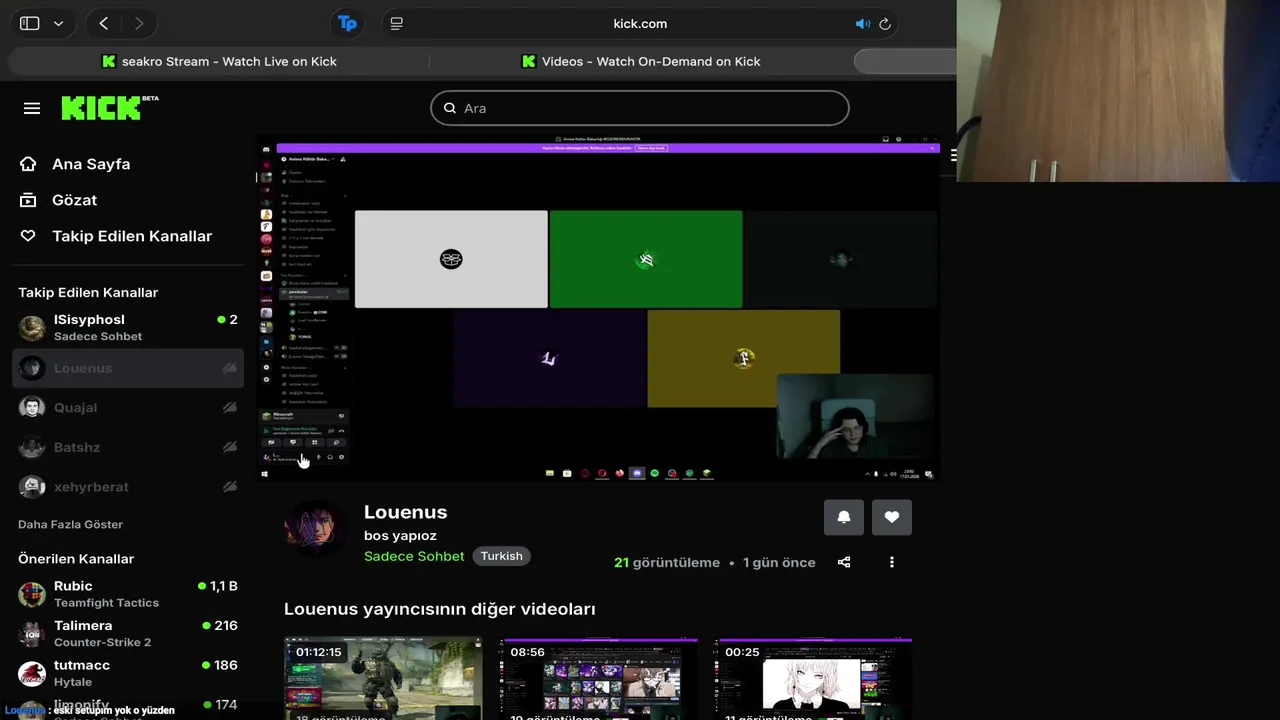Click offline icon beside Louenus
Screen dimensions: 1280x720
point(230,368)
